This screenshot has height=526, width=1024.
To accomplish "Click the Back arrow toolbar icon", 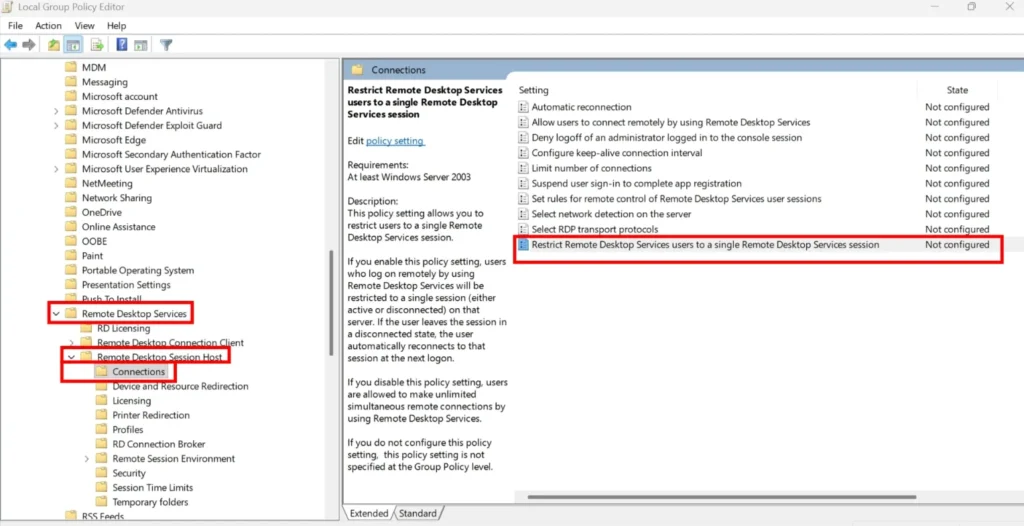I will 10,45.
